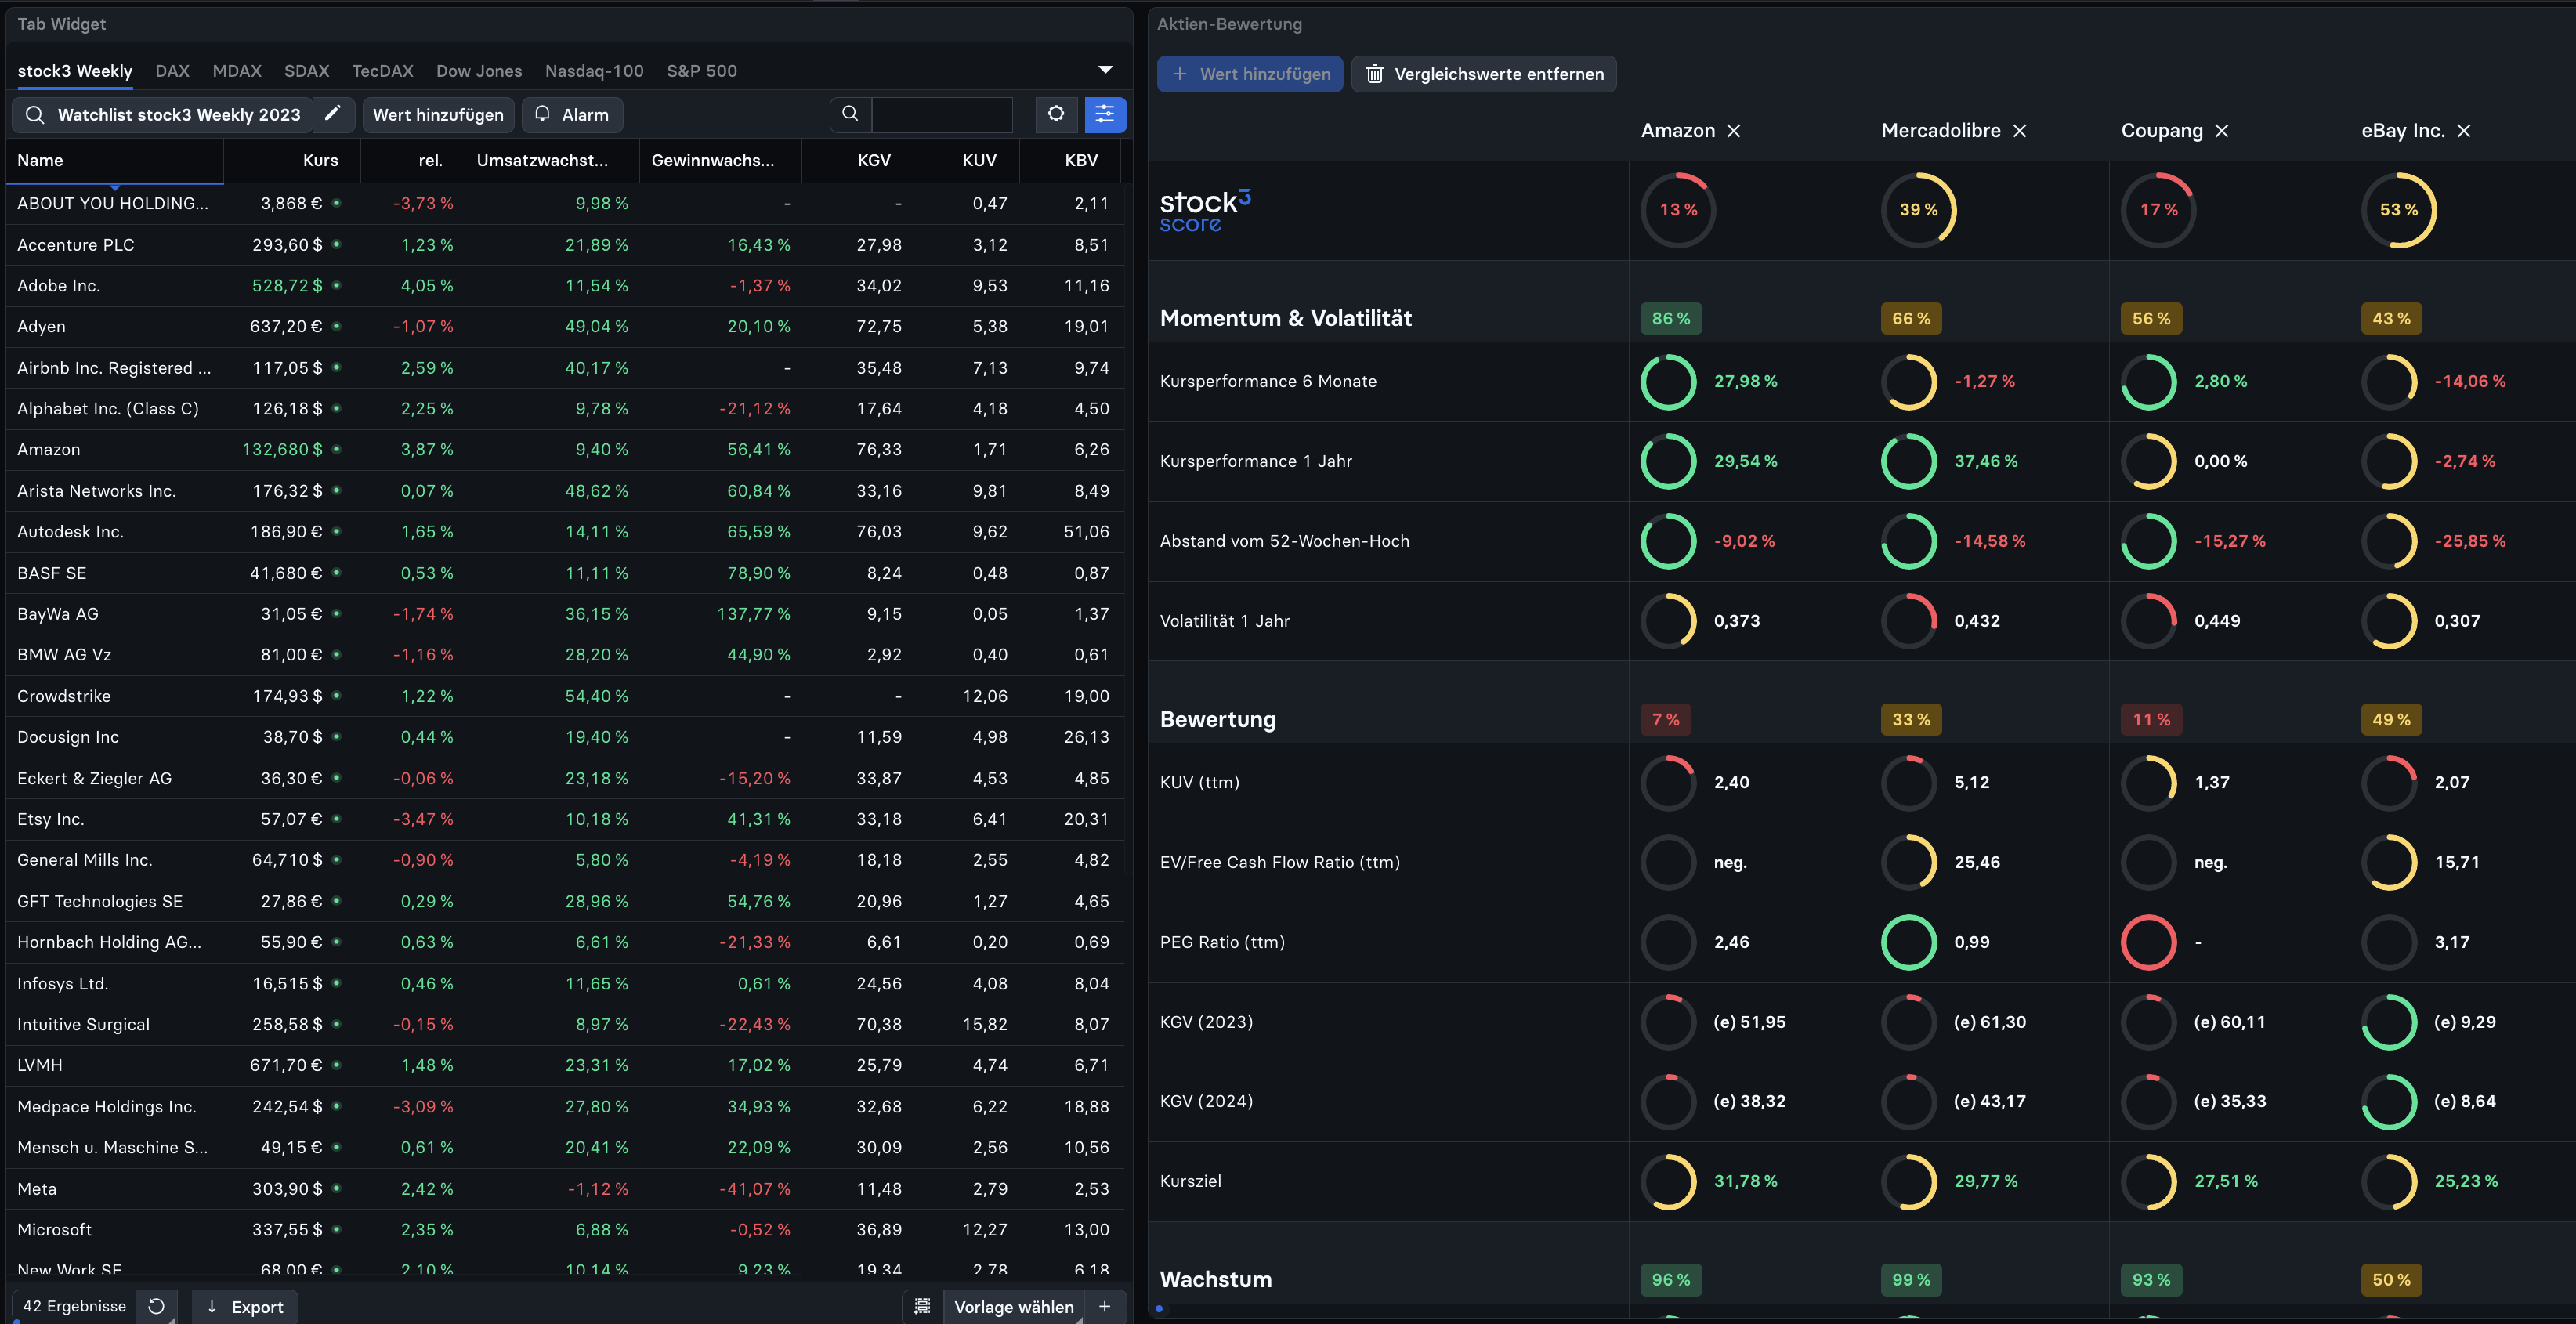The image size is (2576, 1324).
Task: Click the status dot in Adobe Inc. row
Action: pyautogui.click(x=337, y=285)
